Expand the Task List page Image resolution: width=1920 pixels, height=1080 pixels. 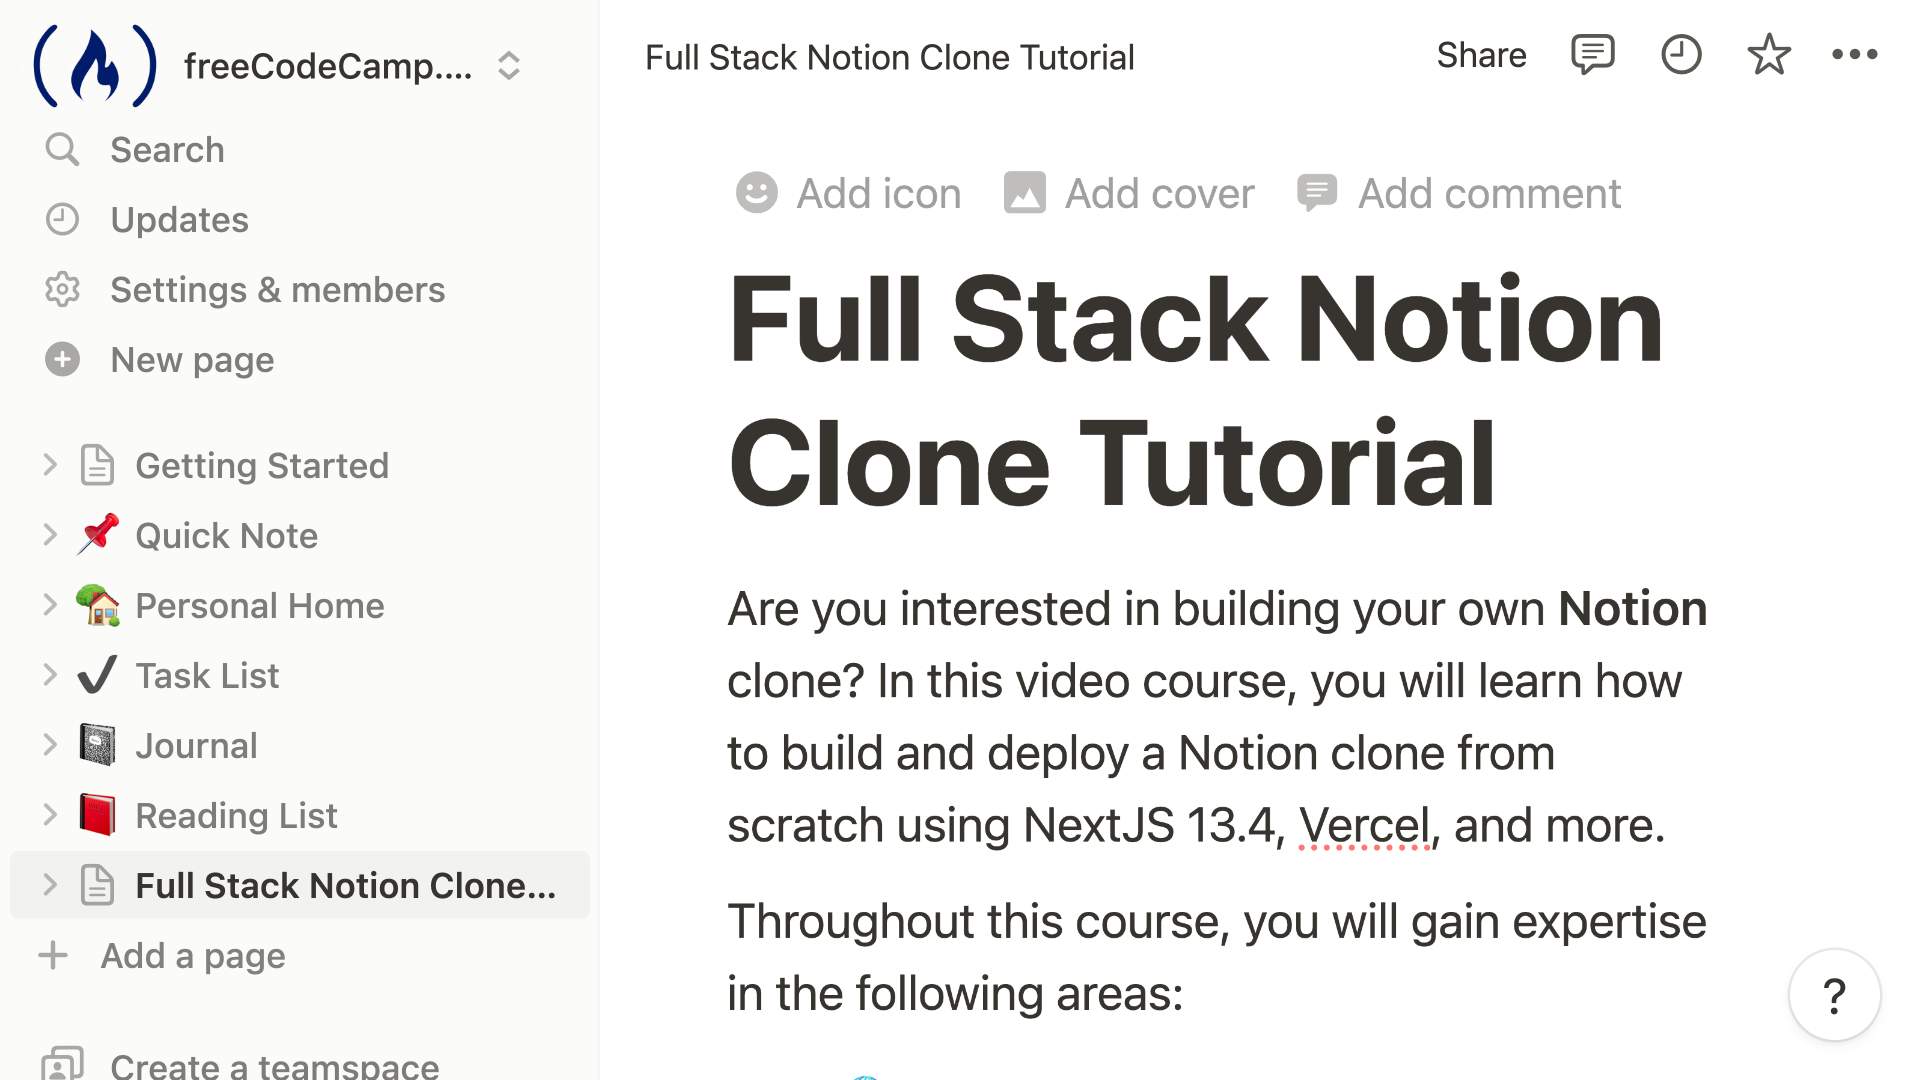coord(49,675)
